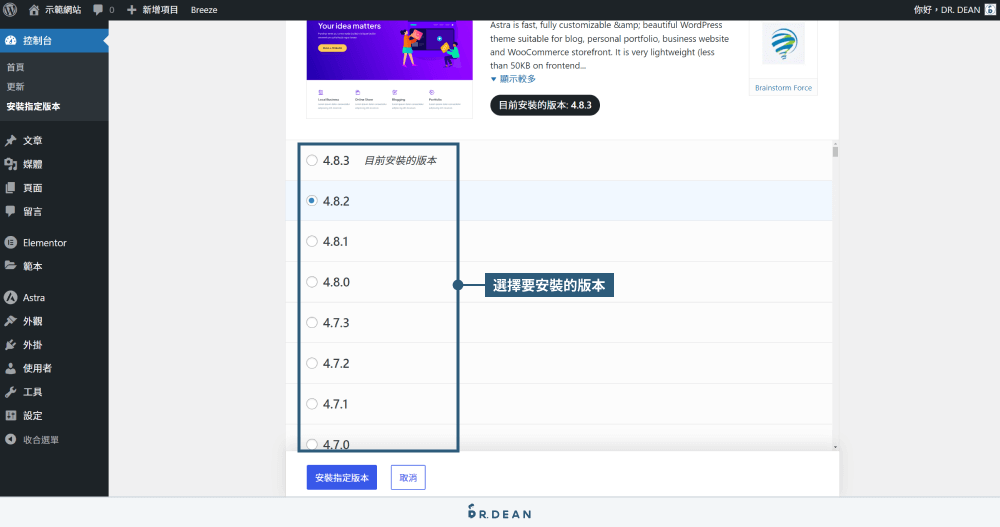Choose version 4.8.0 radio option

312,281
